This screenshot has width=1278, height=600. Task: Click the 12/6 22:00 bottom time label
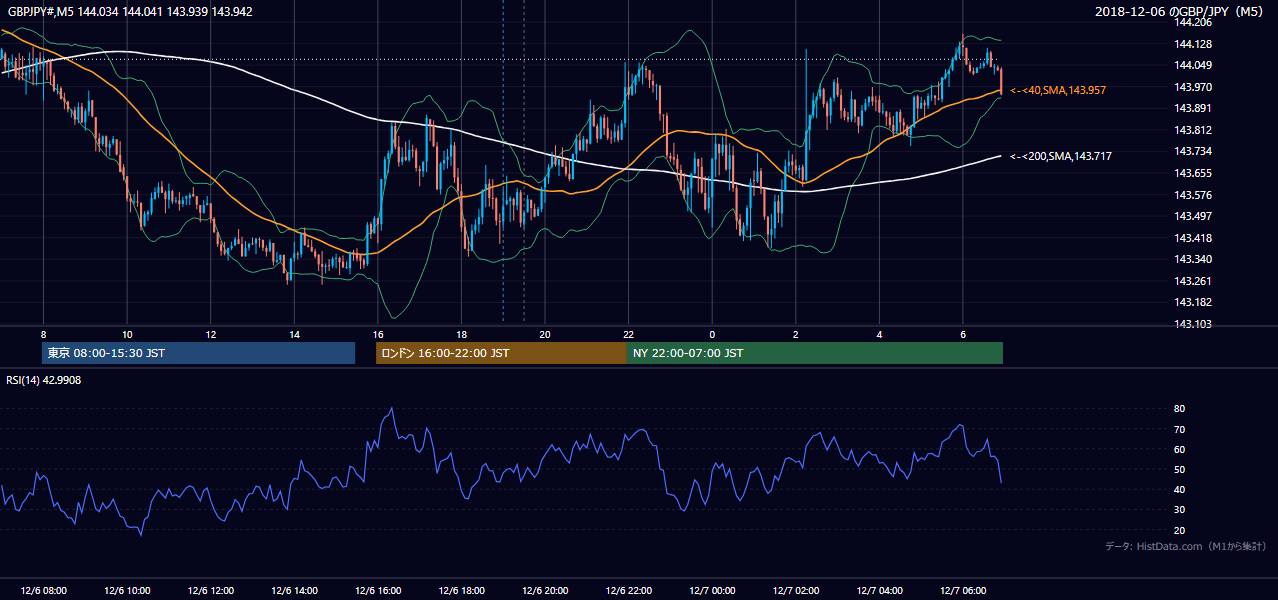click(x=629, y=590)
